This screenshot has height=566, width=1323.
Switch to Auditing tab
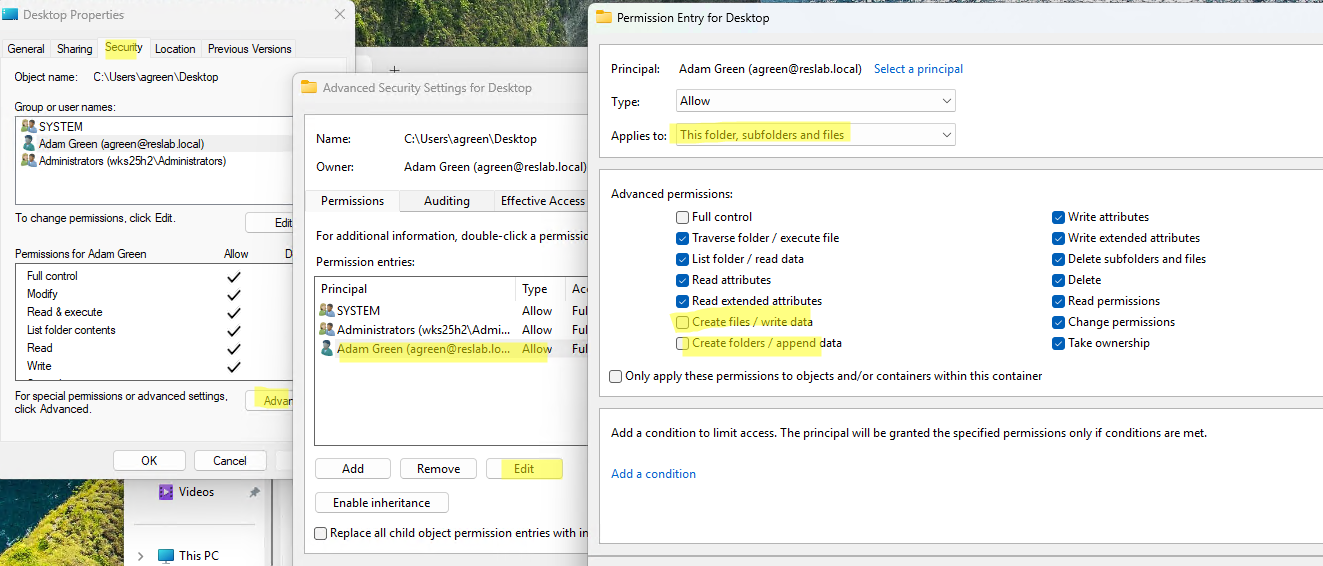447,201
